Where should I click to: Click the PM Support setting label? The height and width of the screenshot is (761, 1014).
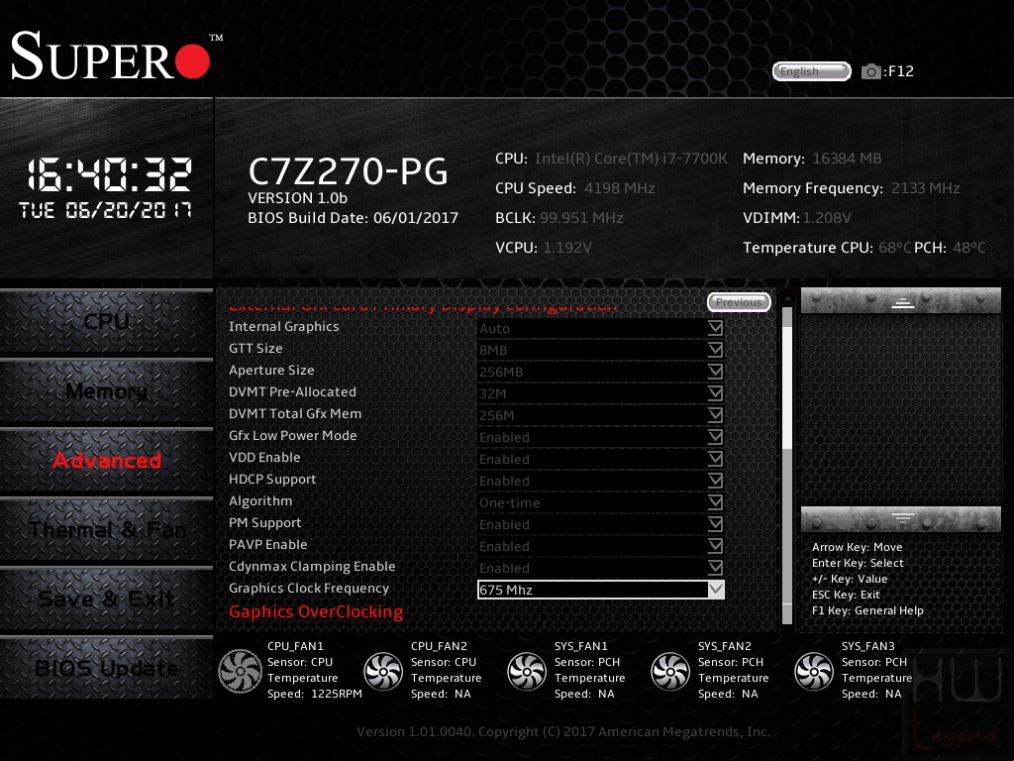click(x=264, y=523)
